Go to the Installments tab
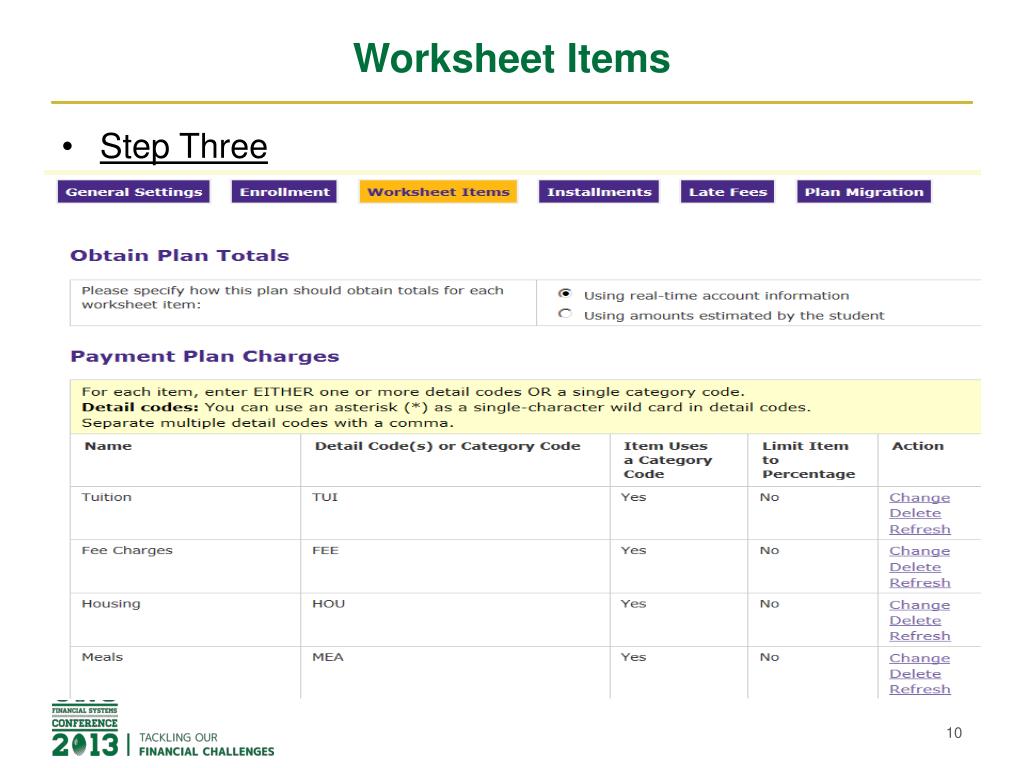This screenshot has height=768, width=1024. pyautogui.click(x=599, y=191)
